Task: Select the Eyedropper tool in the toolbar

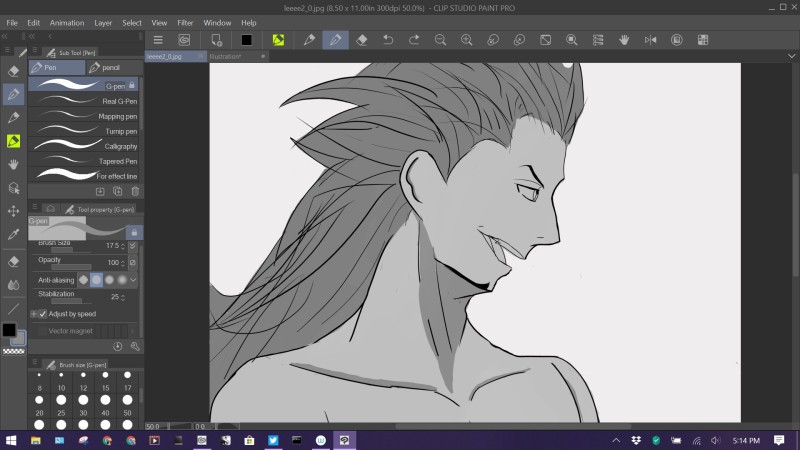Action: coord(13,234)
